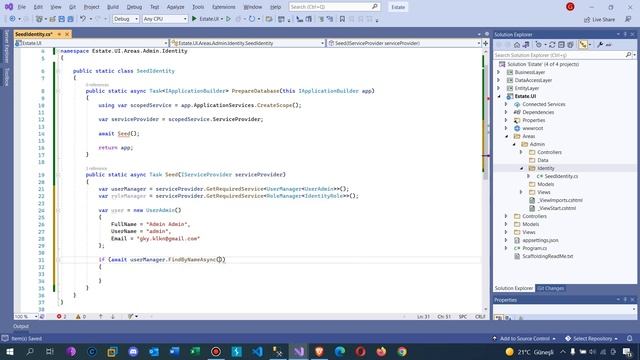Viewport: 640px width, 360px height.
Task: Switch to the Git Changes tab
Action: pos(550,288)
